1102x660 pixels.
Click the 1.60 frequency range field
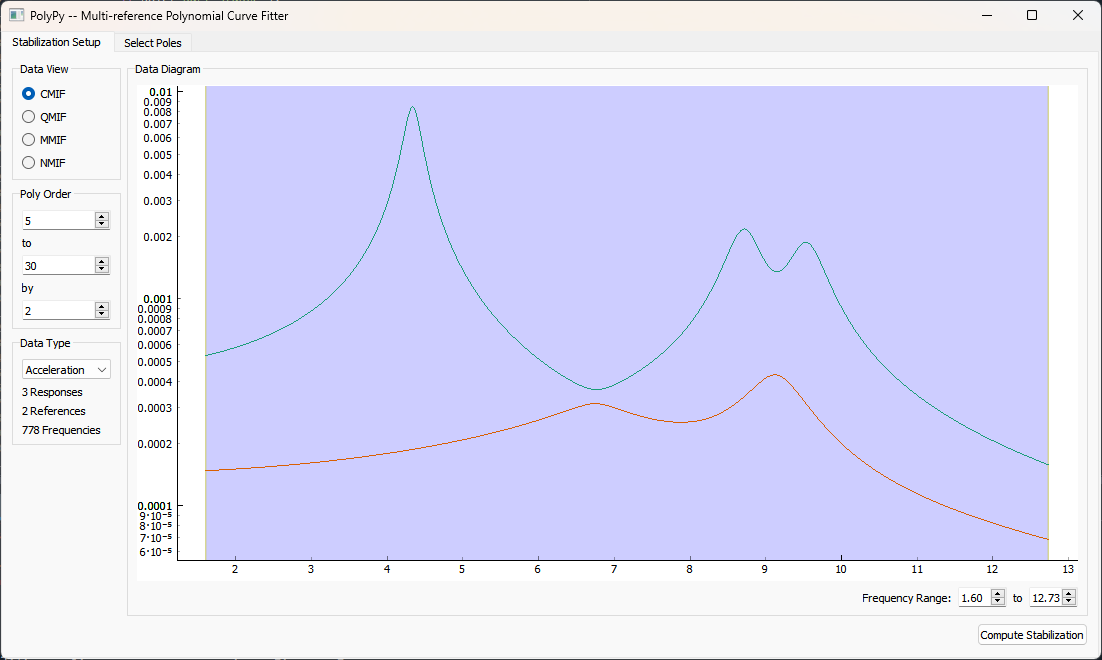pos(973,597)
